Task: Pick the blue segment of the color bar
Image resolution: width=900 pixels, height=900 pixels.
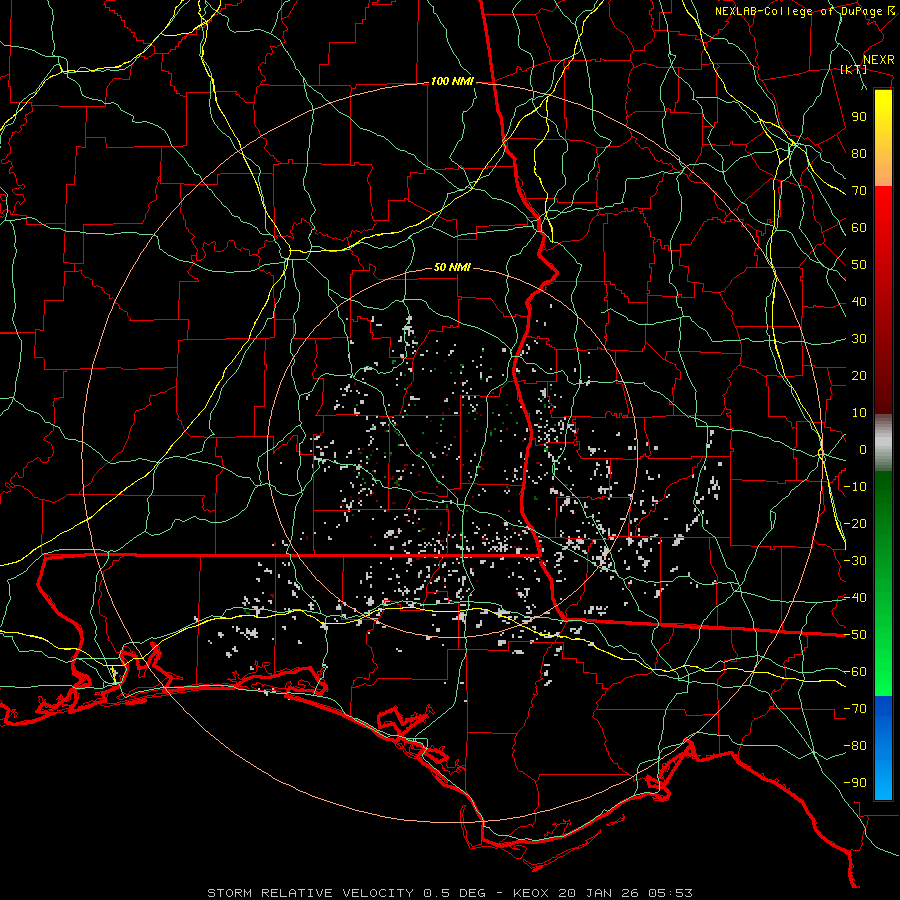Action: [883, 747]
